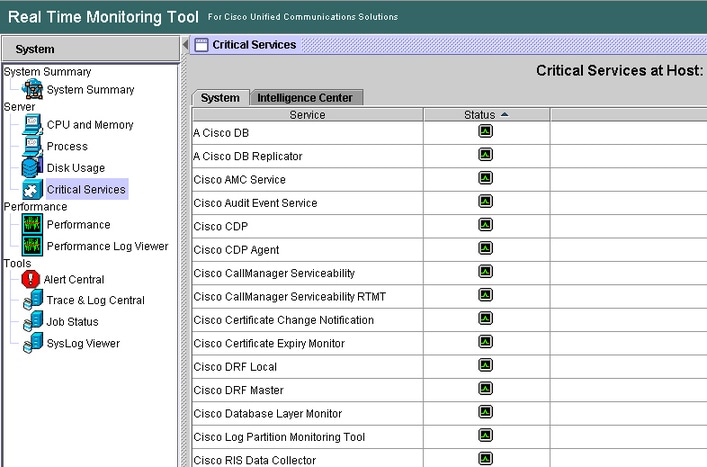Select the Cisco DRF Master service name

coord(239,390)
